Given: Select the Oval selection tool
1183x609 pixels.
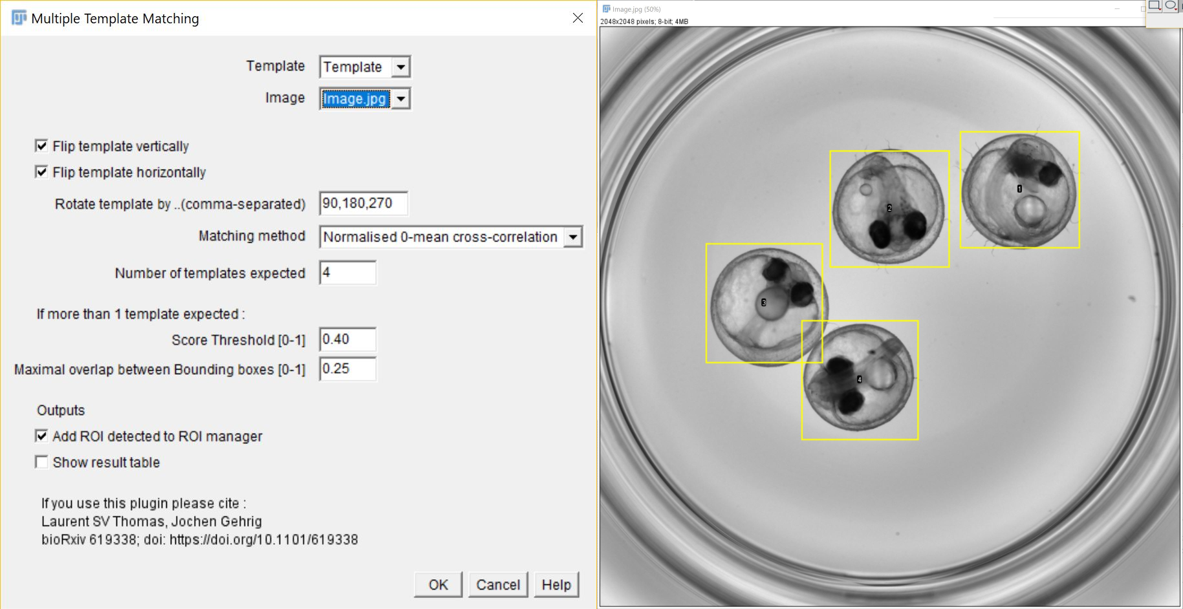Looking at the screenshot, I should 1172,5.
